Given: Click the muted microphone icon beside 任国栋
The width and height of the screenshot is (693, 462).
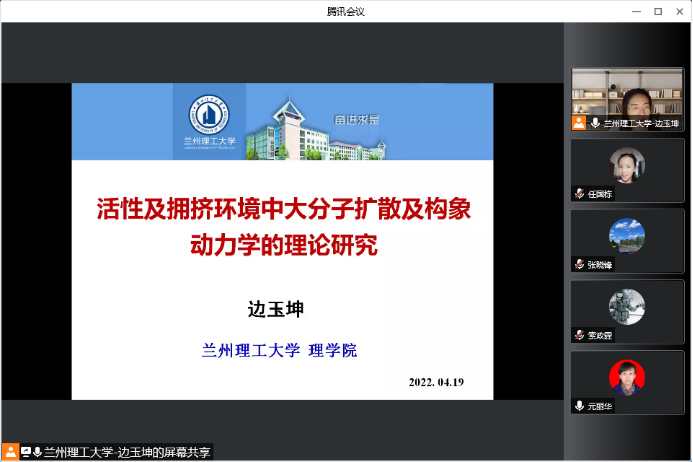Looking at the screenshot, I should click(578, 193).
